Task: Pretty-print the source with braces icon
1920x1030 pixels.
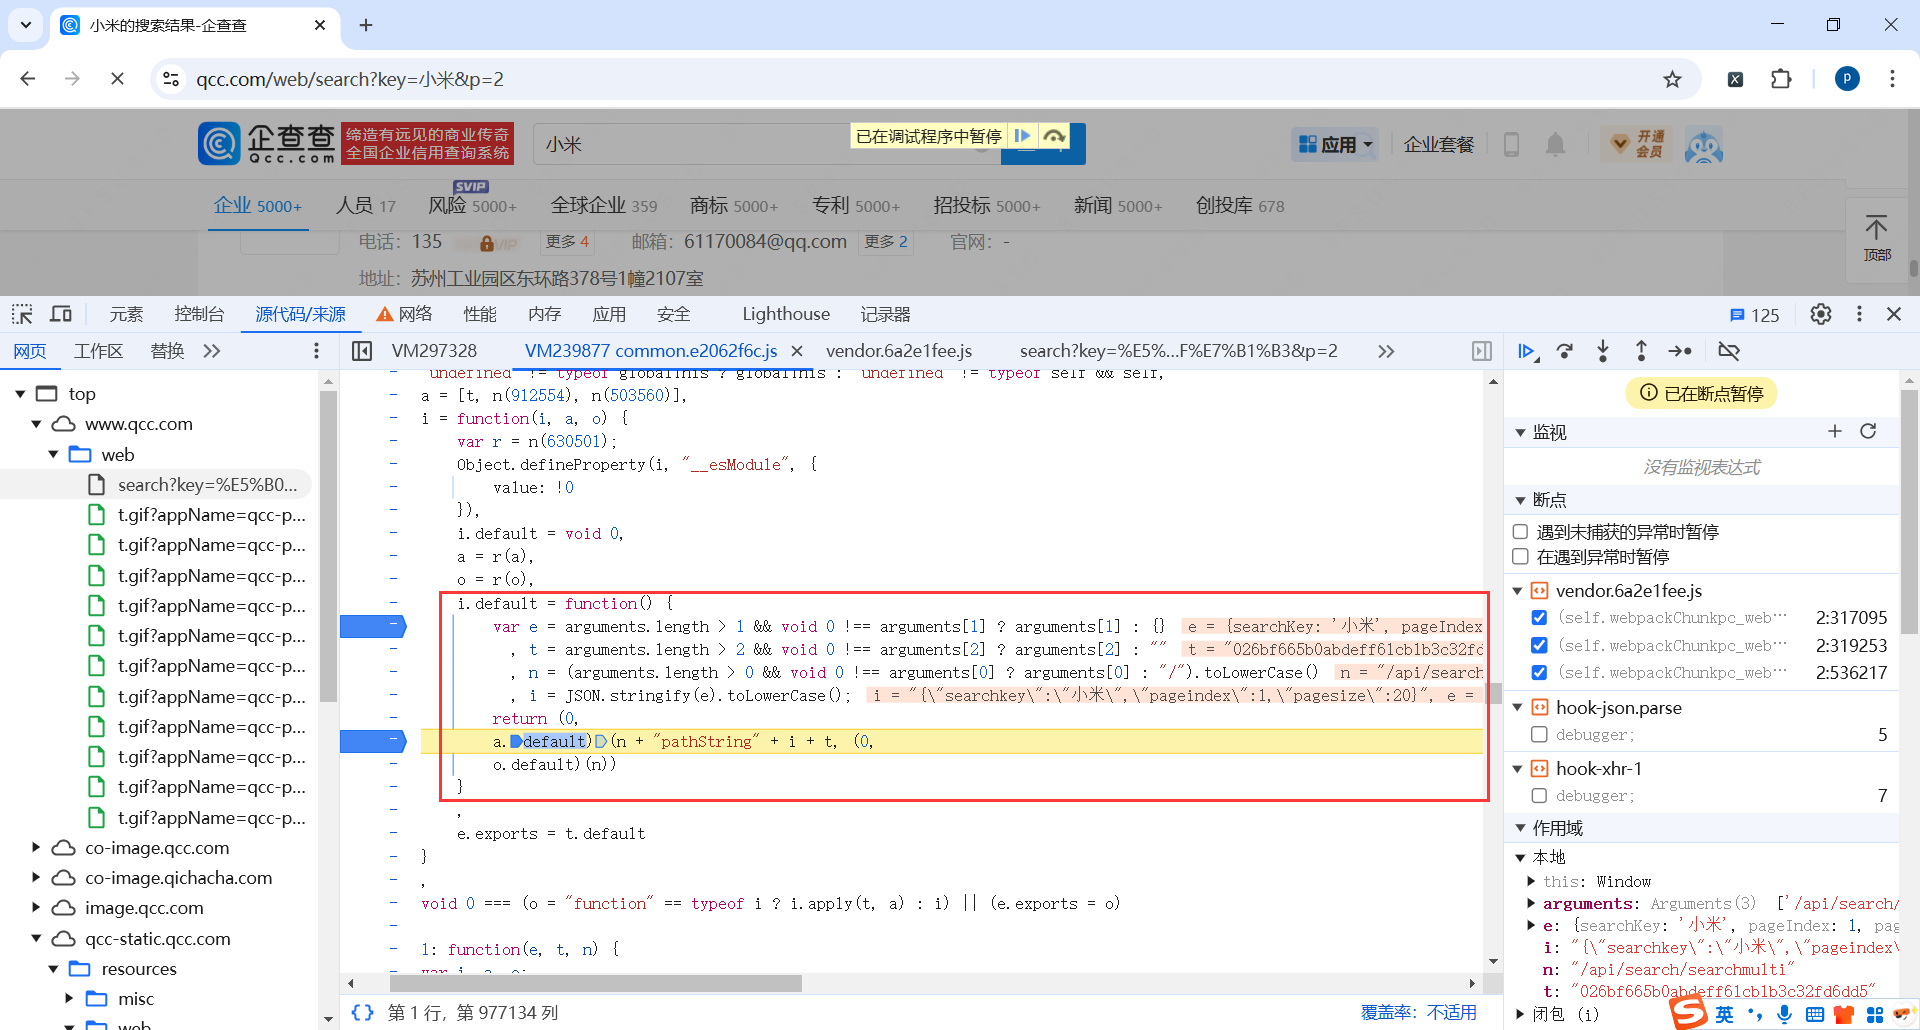Action: (362, 1012)
